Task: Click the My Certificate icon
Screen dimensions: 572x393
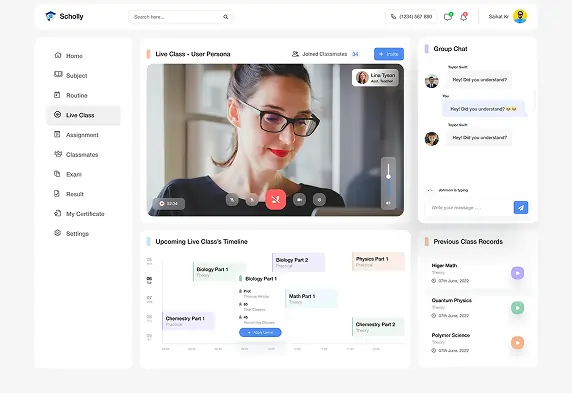Action: point(57,213)
